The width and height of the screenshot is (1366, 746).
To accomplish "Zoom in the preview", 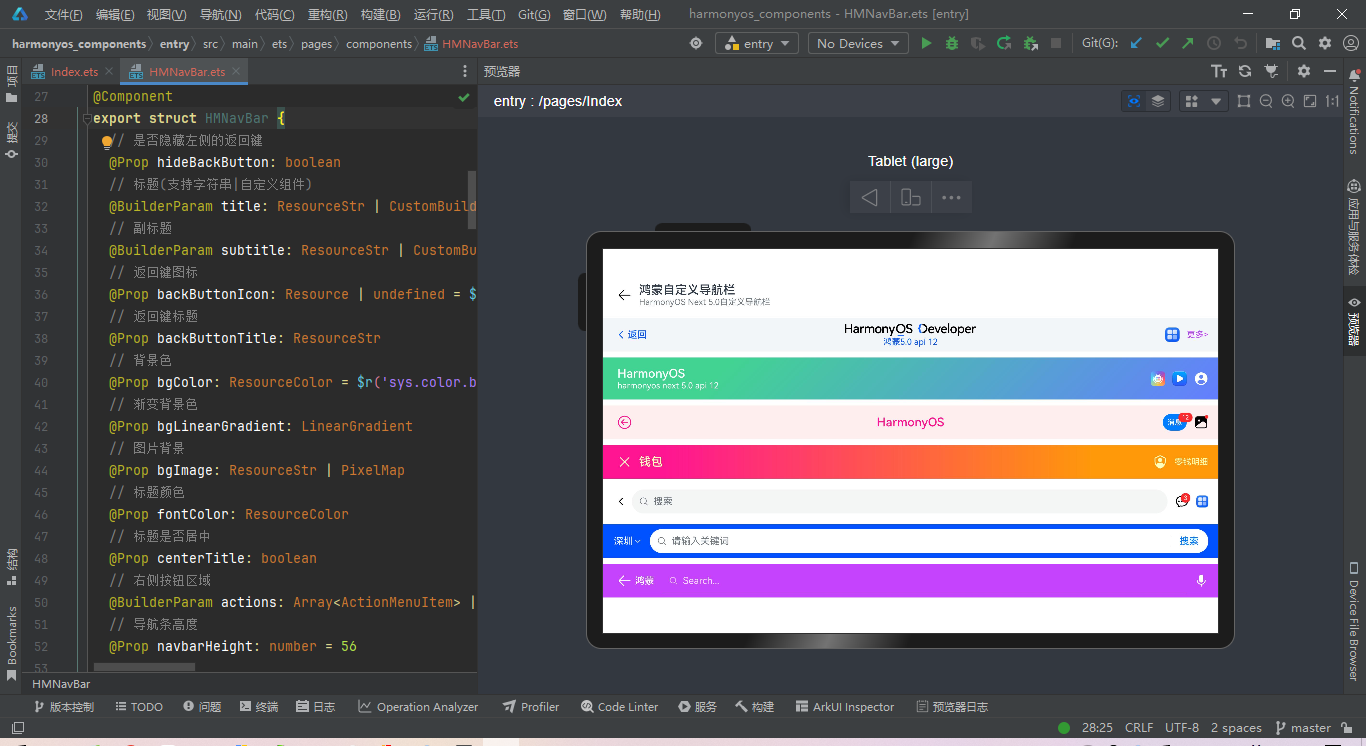I will [x=1288, y=101].
